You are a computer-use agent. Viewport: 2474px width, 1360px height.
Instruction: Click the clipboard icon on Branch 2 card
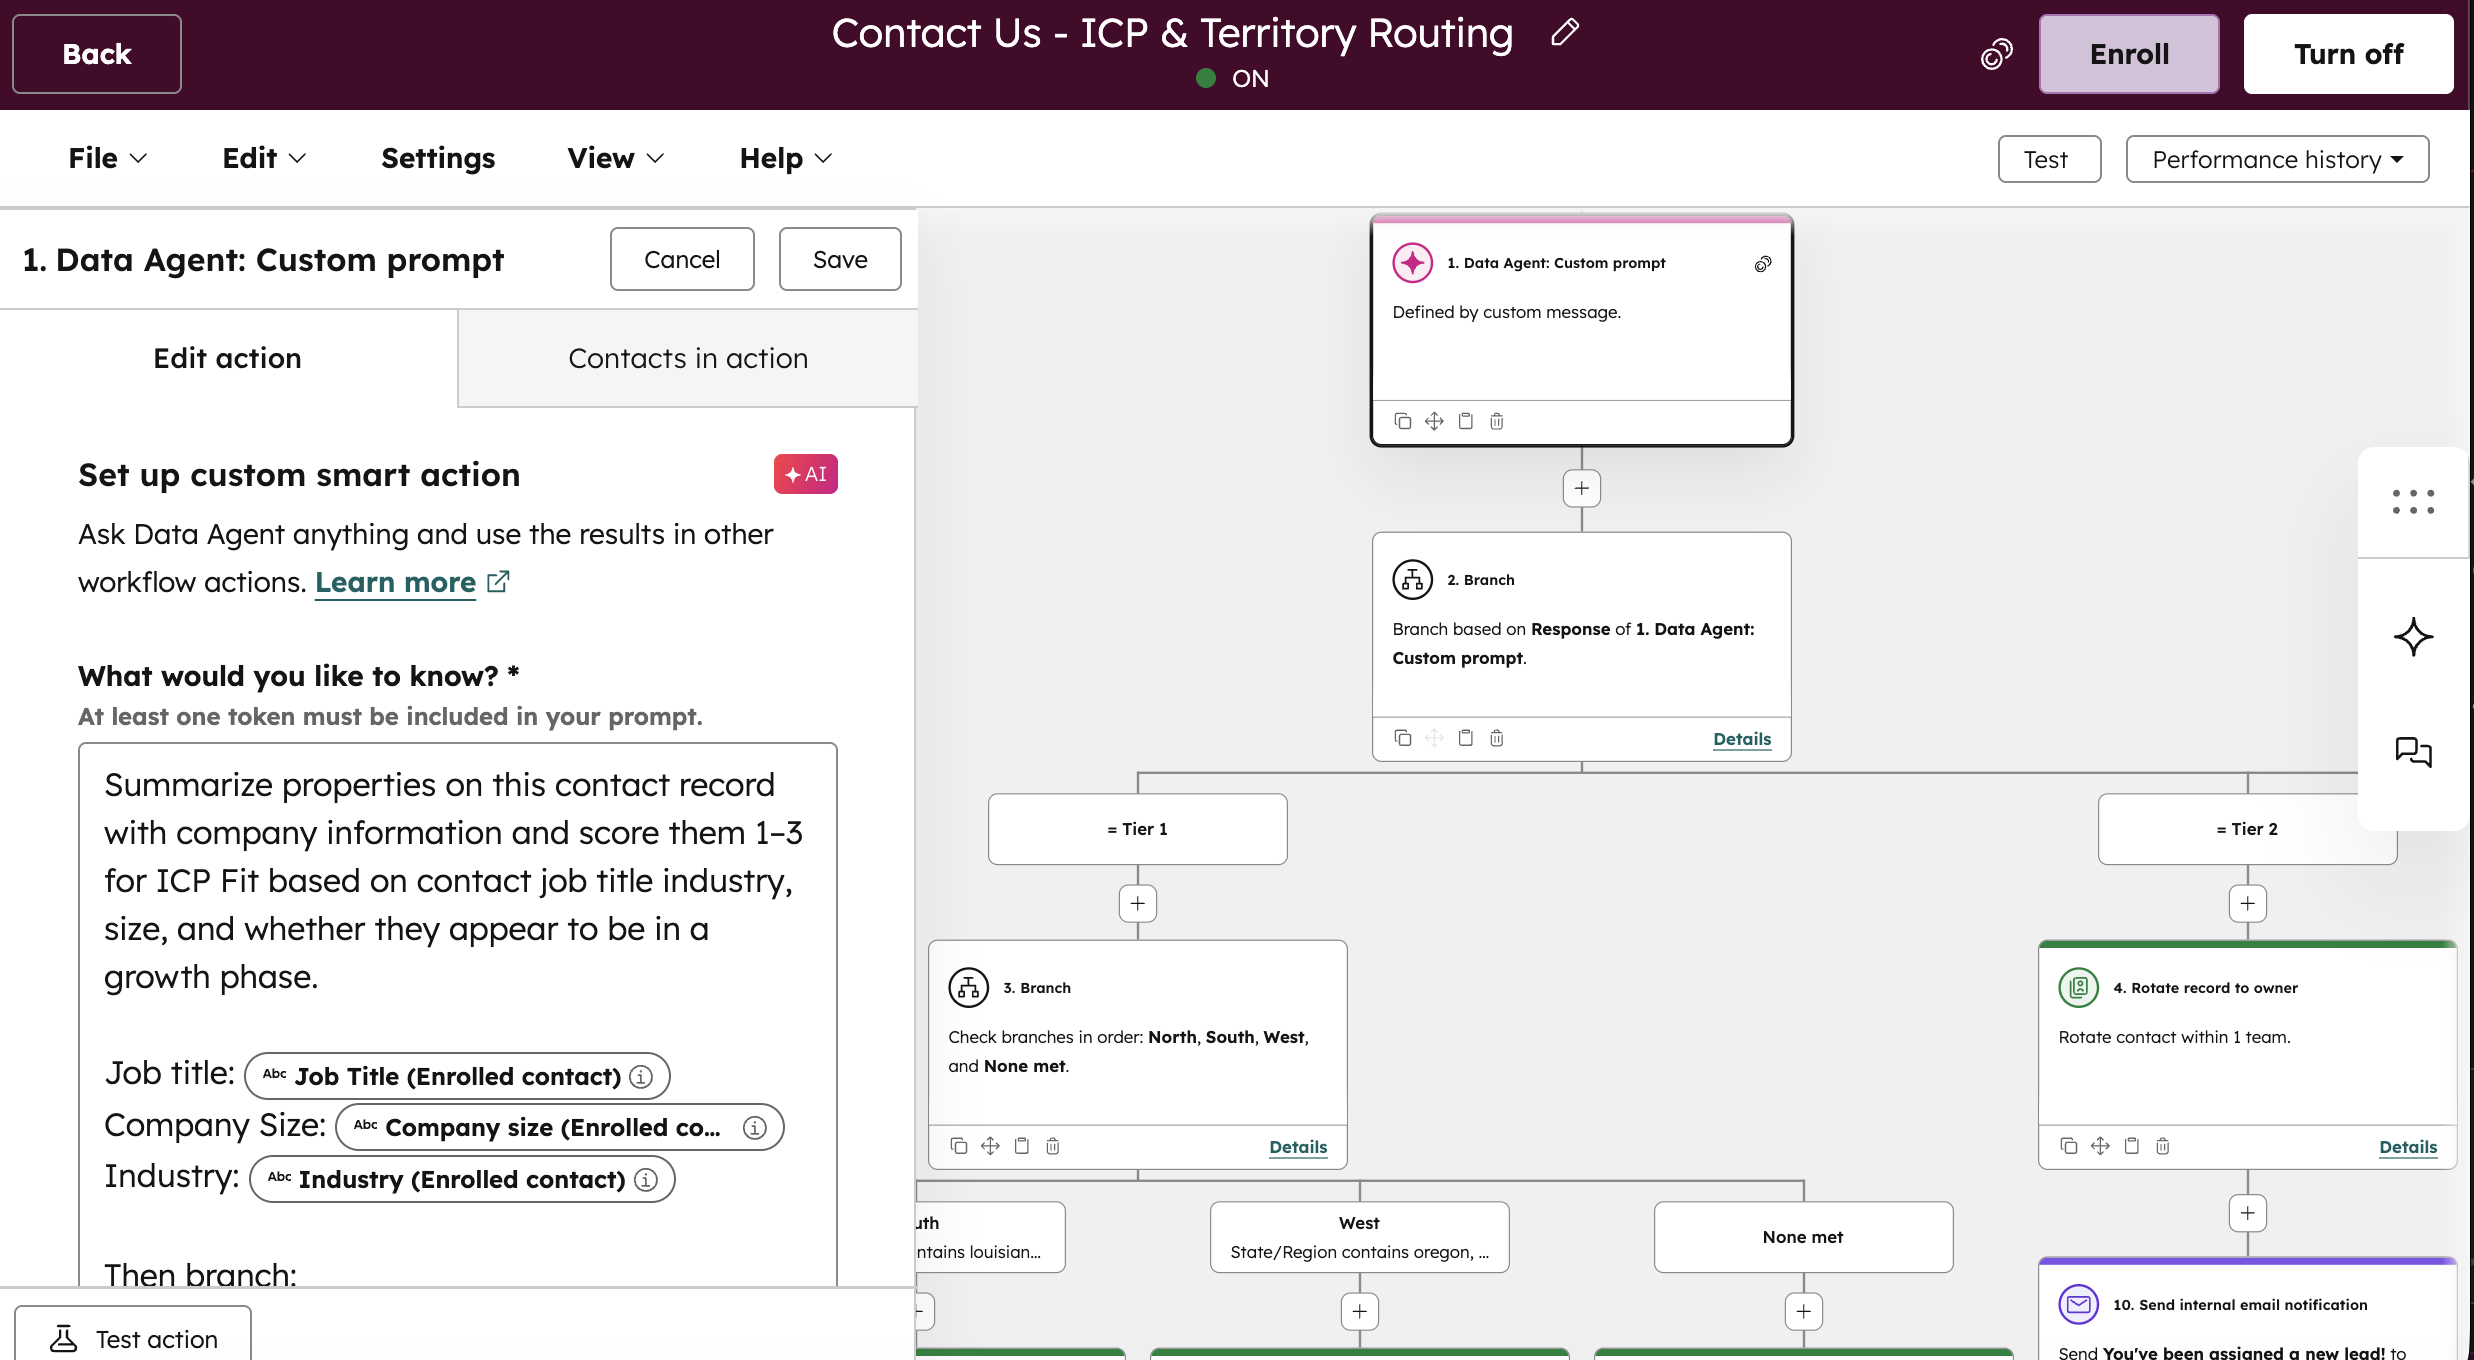1465,737
